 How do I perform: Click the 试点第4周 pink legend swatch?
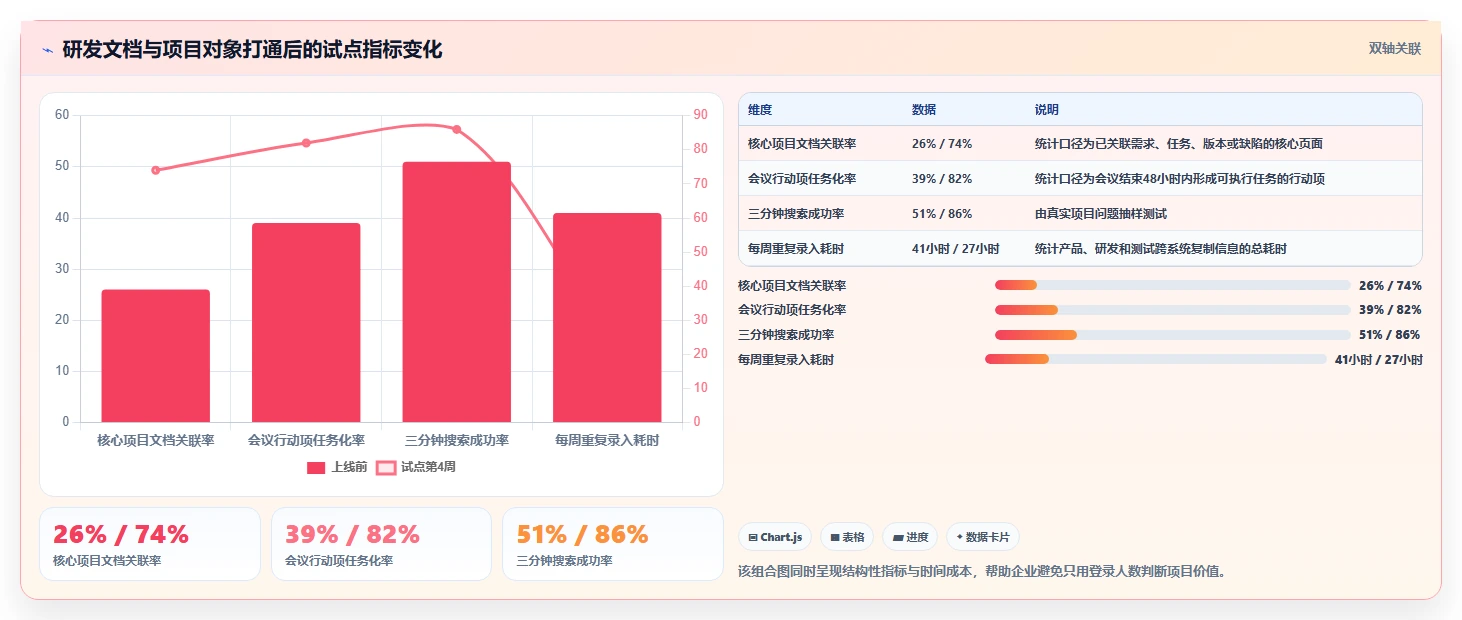(x=385, y=467)
